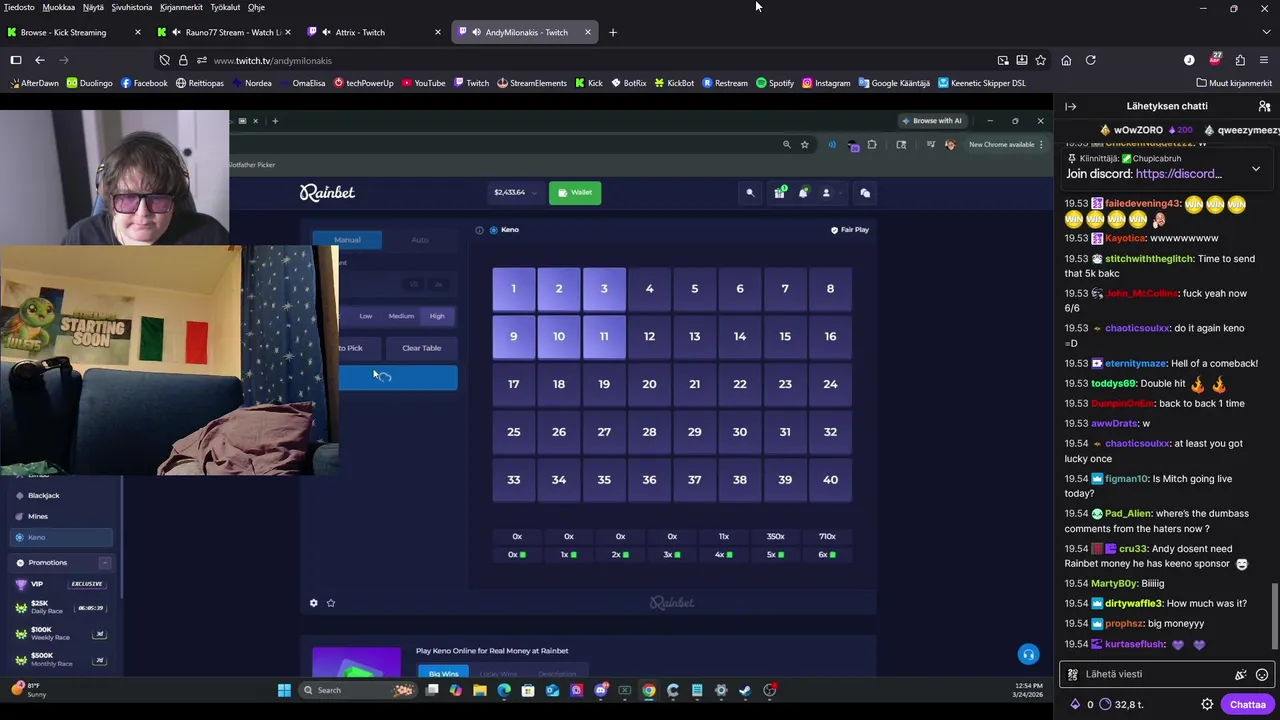Open the Rainbet search magnifier icon
Image resolution: width=1280 pixels, height=720 pixels.
point(750,193)
